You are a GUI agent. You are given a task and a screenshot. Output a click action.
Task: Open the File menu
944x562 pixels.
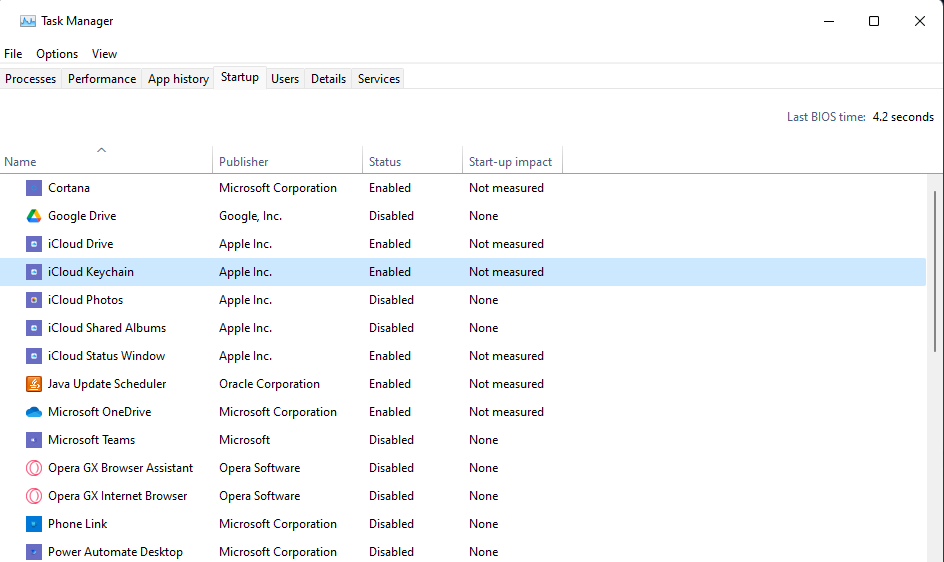13,54
